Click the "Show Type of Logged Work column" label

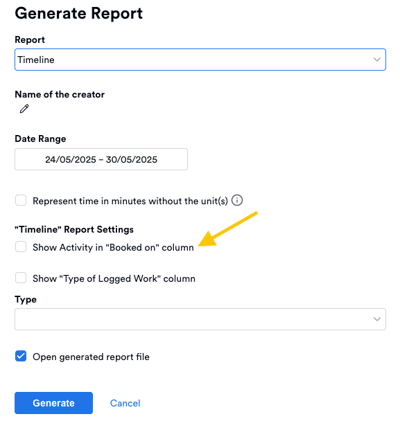114,278
